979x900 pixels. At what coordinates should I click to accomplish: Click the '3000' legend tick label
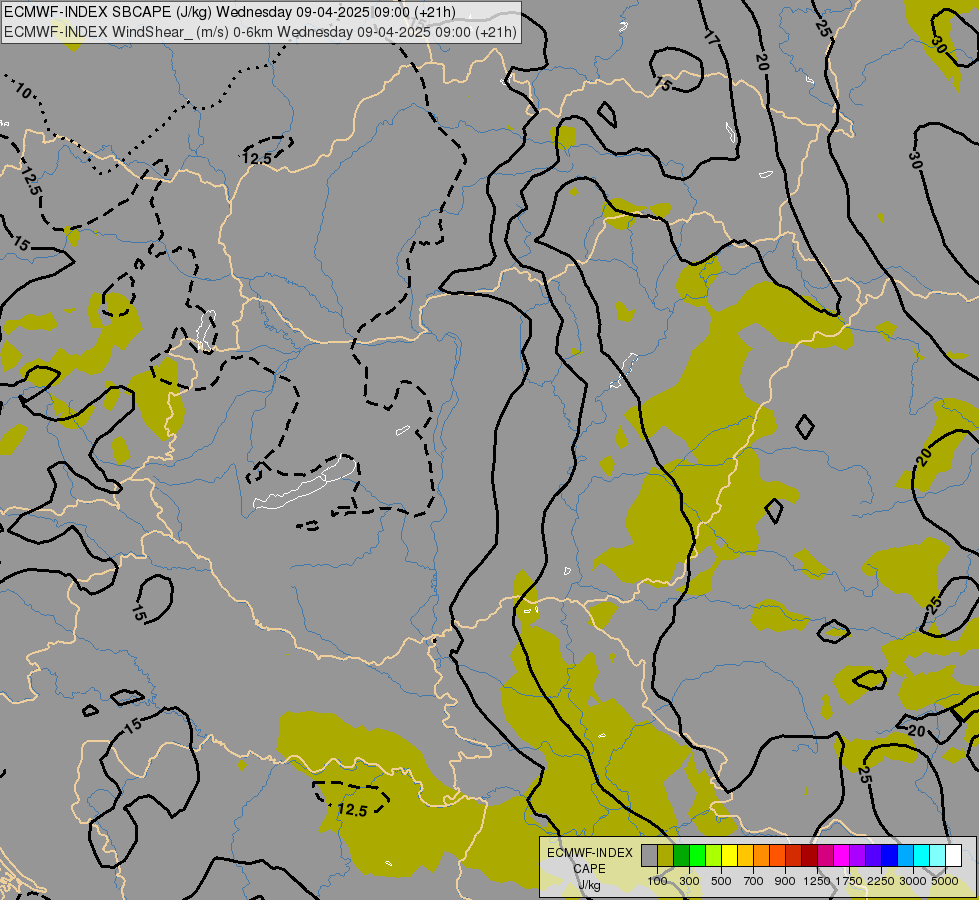click(x=913, y=881)
